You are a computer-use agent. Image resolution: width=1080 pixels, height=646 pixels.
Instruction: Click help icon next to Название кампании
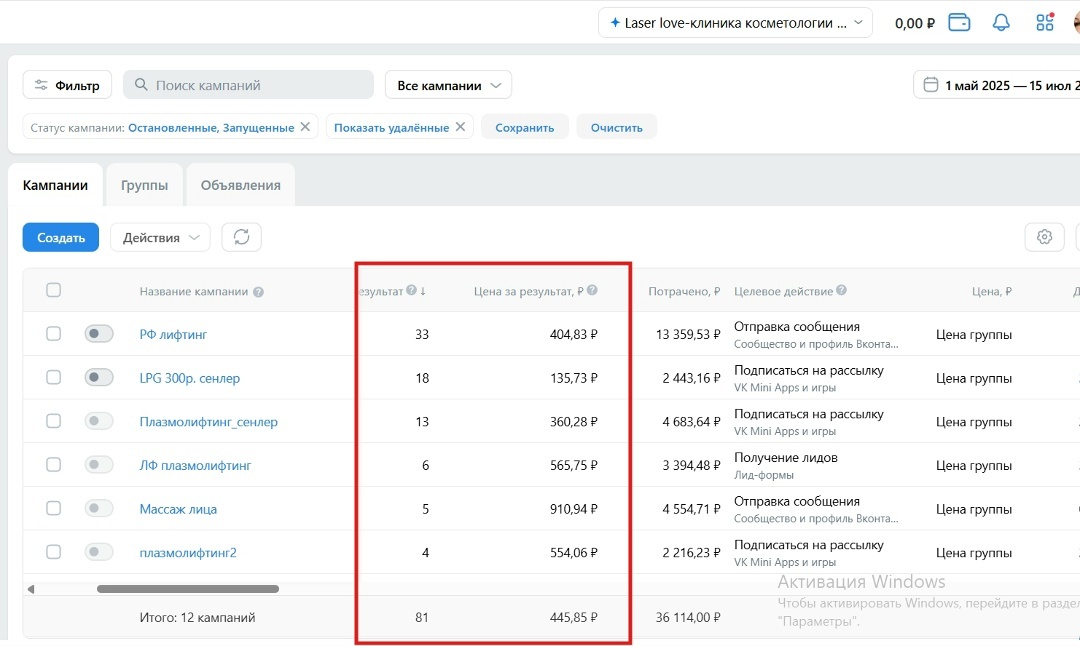(258, 292)
